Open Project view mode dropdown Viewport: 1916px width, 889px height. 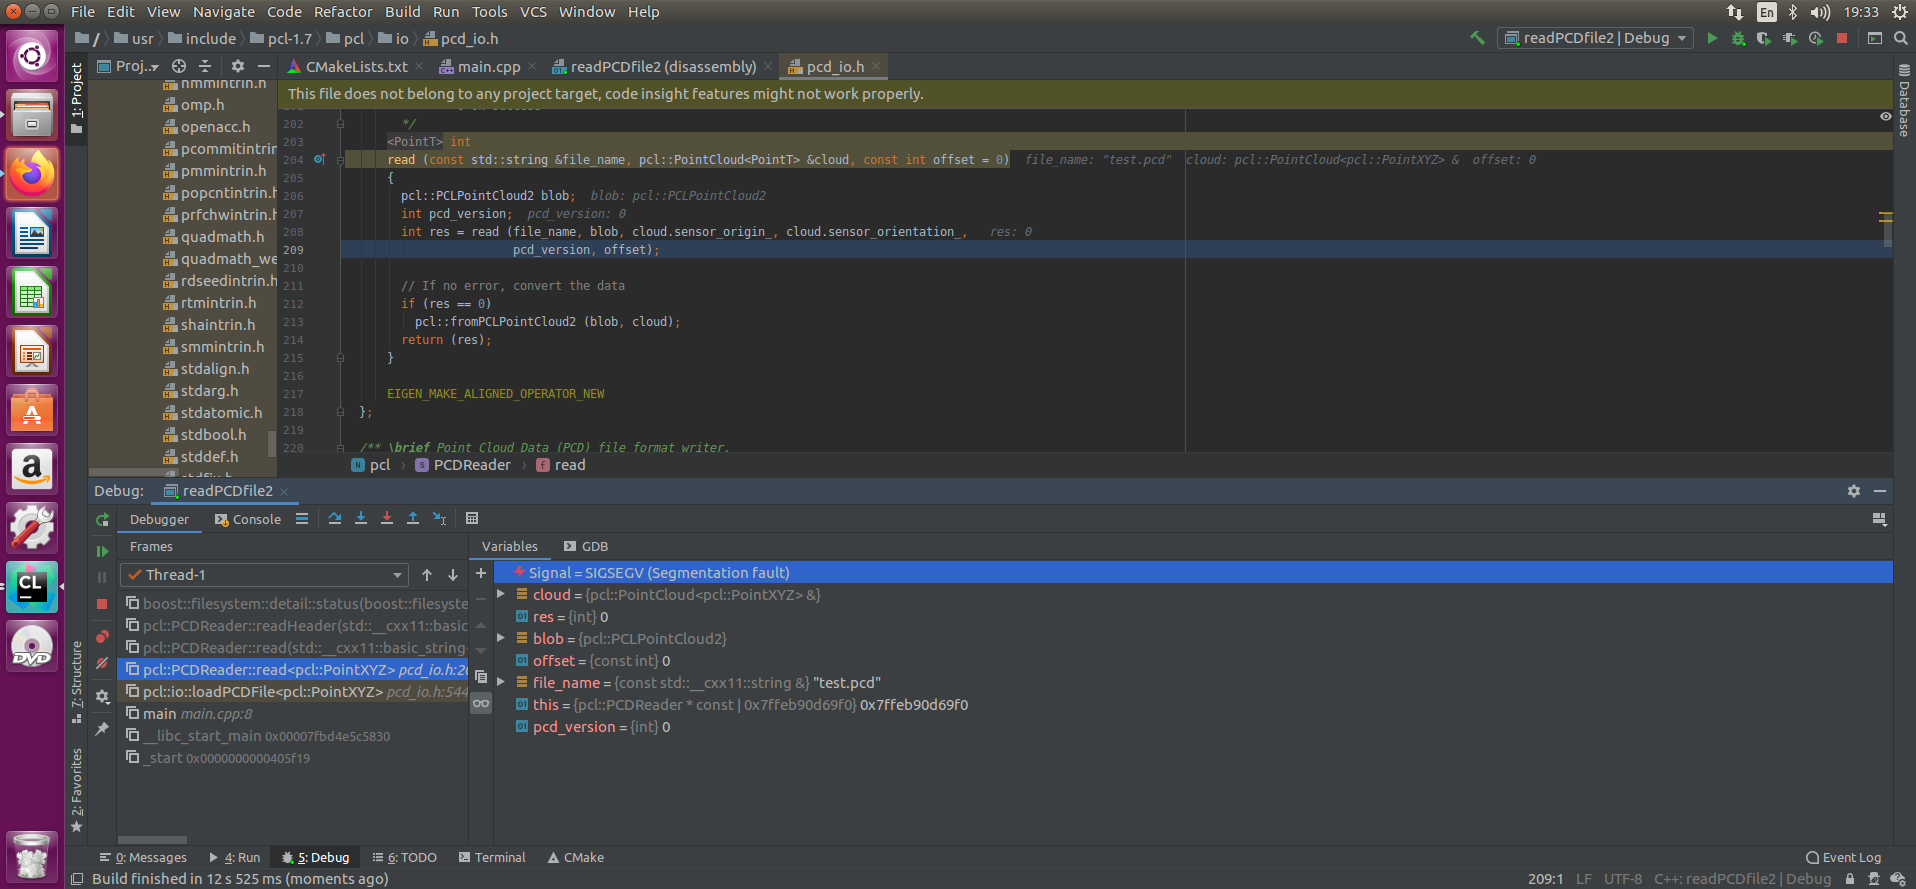[x=128, y=66]
